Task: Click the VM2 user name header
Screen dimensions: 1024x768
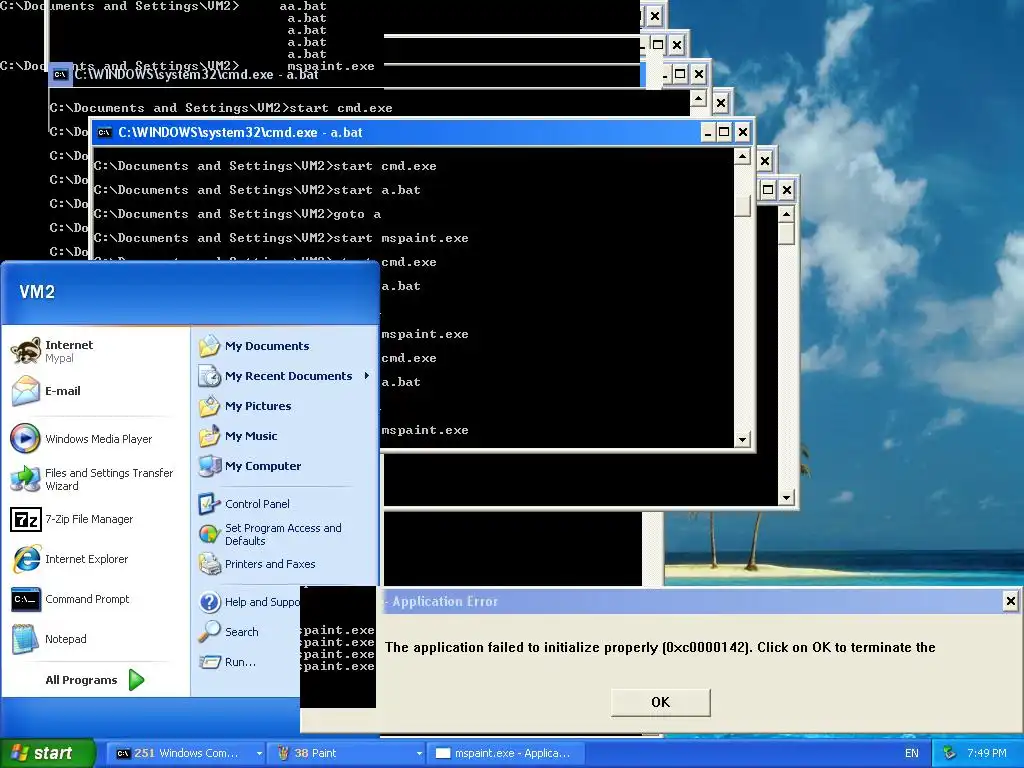Action: tap(37, 292)
